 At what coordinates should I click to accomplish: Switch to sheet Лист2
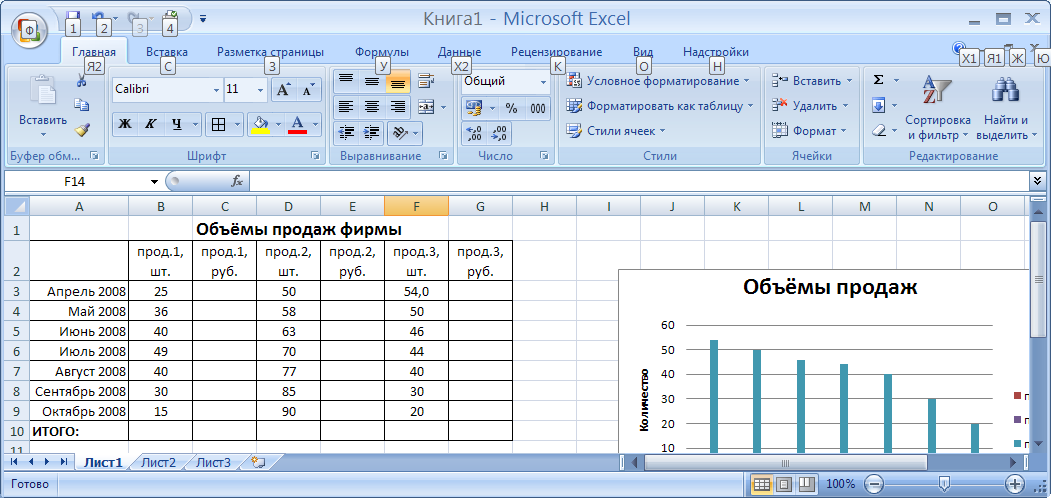point(158,462)
